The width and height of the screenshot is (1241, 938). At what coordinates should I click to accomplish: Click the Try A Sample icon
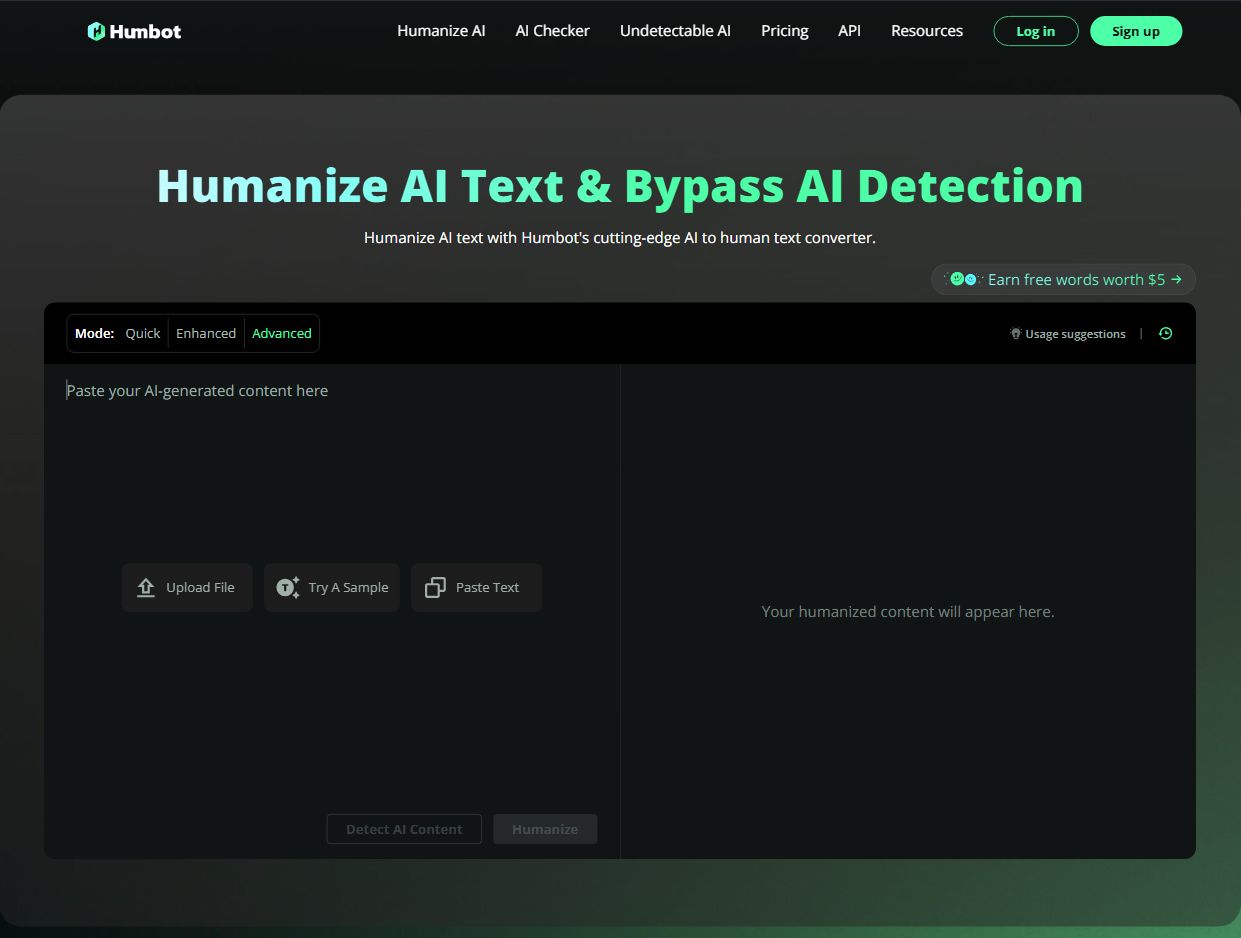point(288,588)
